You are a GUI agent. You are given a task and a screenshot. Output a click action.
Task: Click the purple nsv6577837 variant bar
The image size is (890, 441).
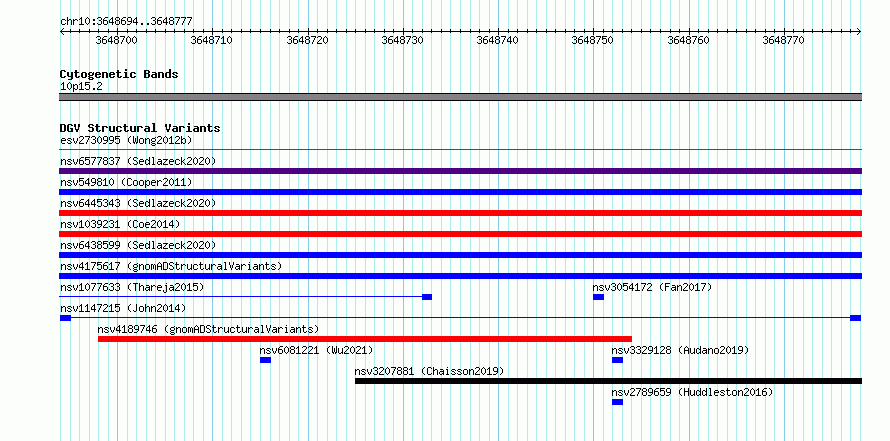460,171
